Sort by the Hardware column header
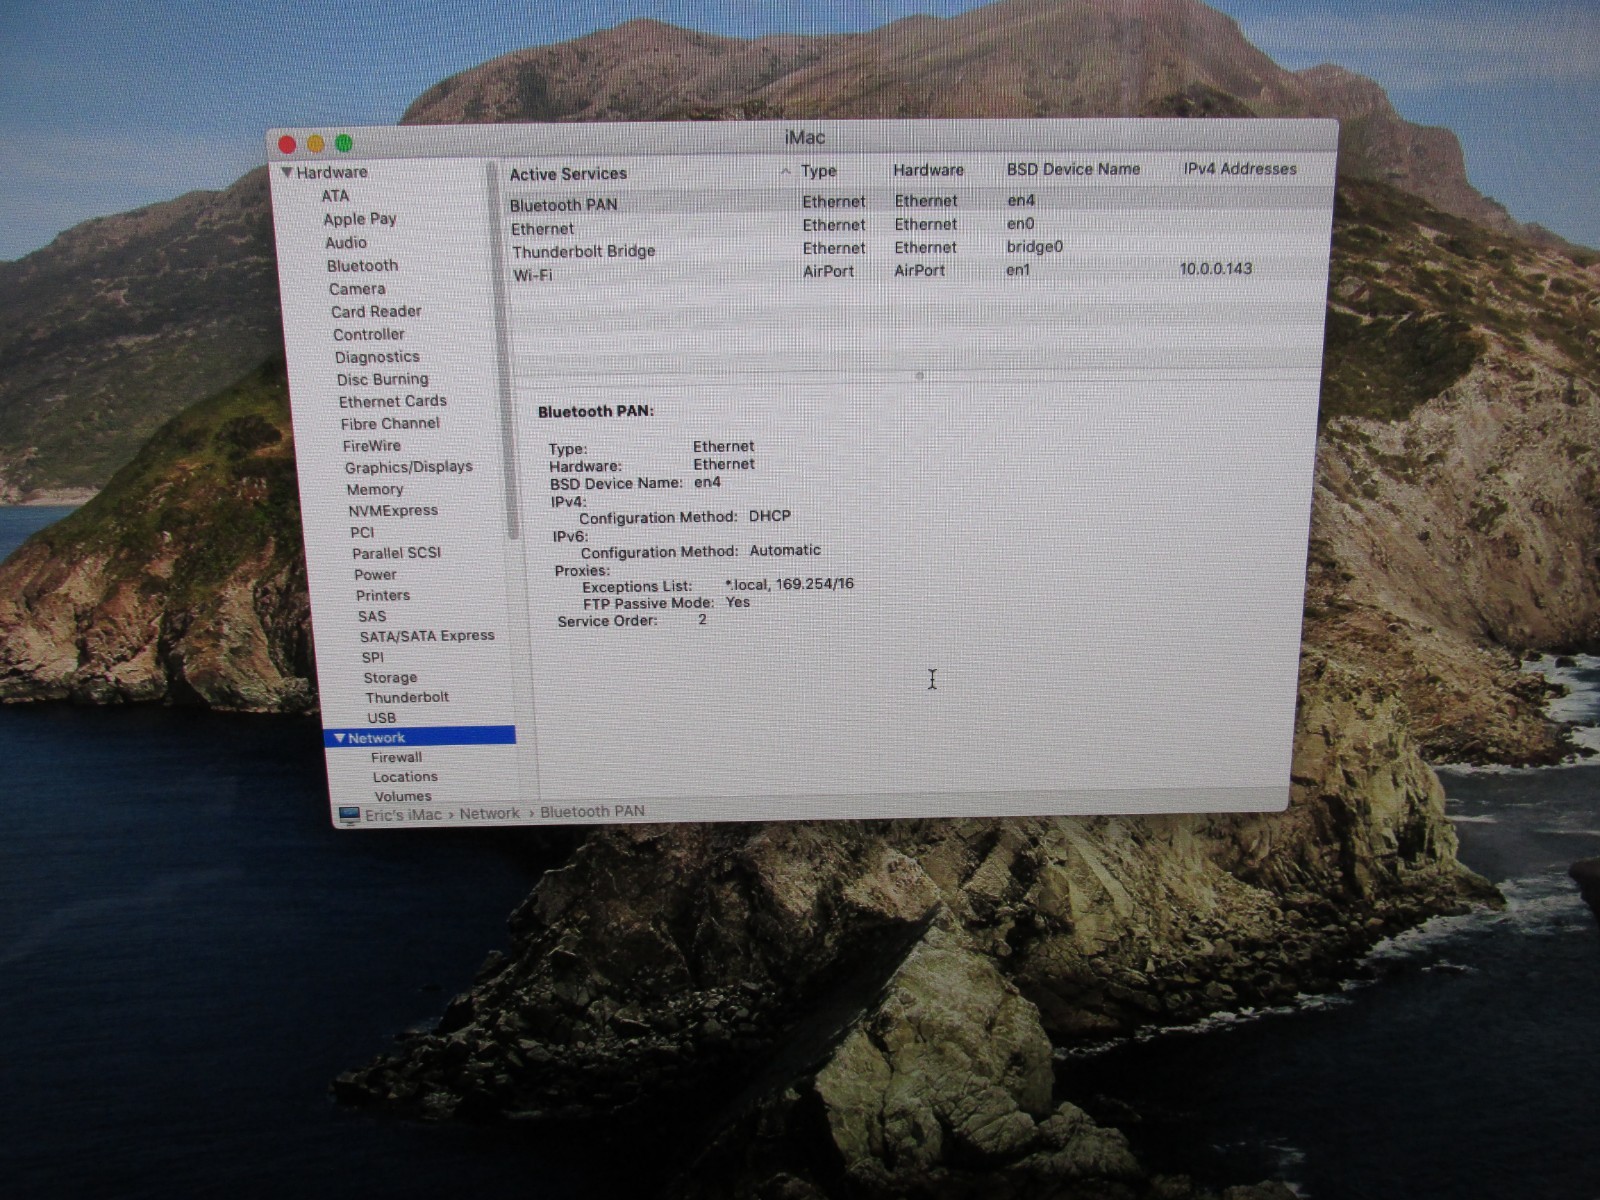 (x=928, y=170)
